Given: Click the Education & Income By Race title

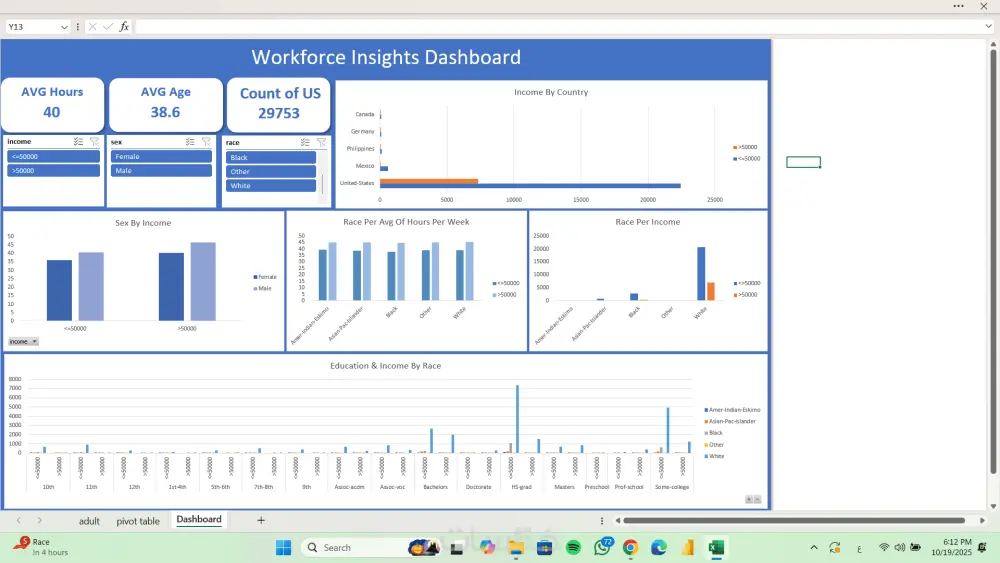Looking at the screenshot, I should click(x=385, y=365).
